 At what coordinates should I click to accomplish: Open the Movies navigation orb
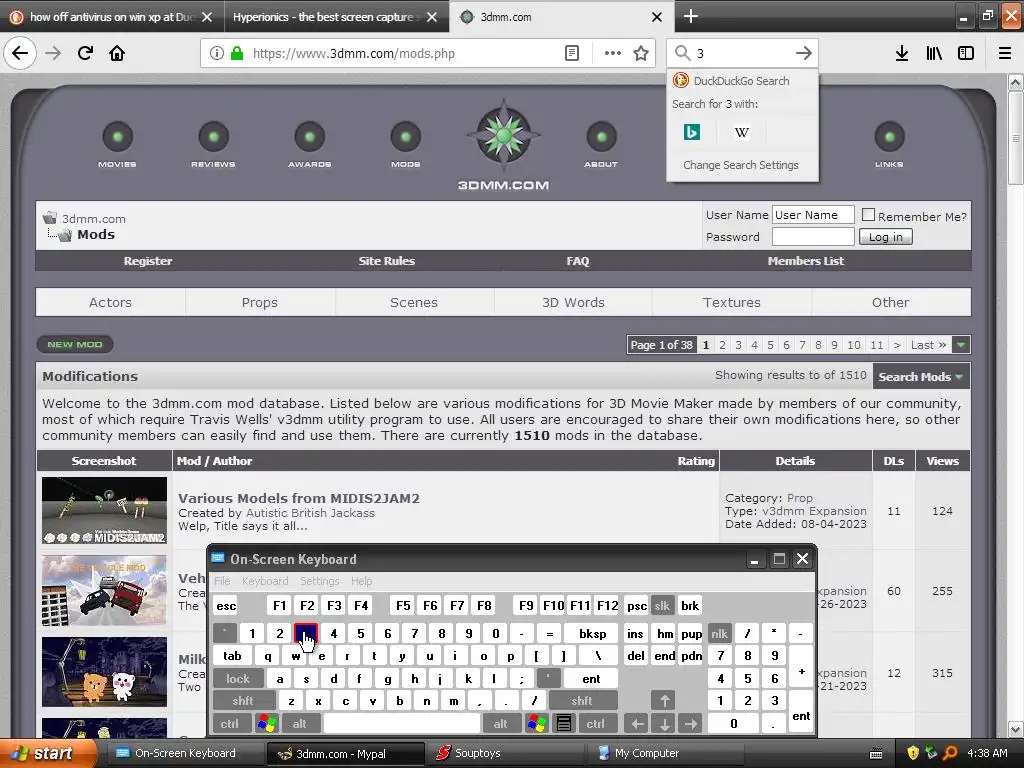click(x=118, y=137)
